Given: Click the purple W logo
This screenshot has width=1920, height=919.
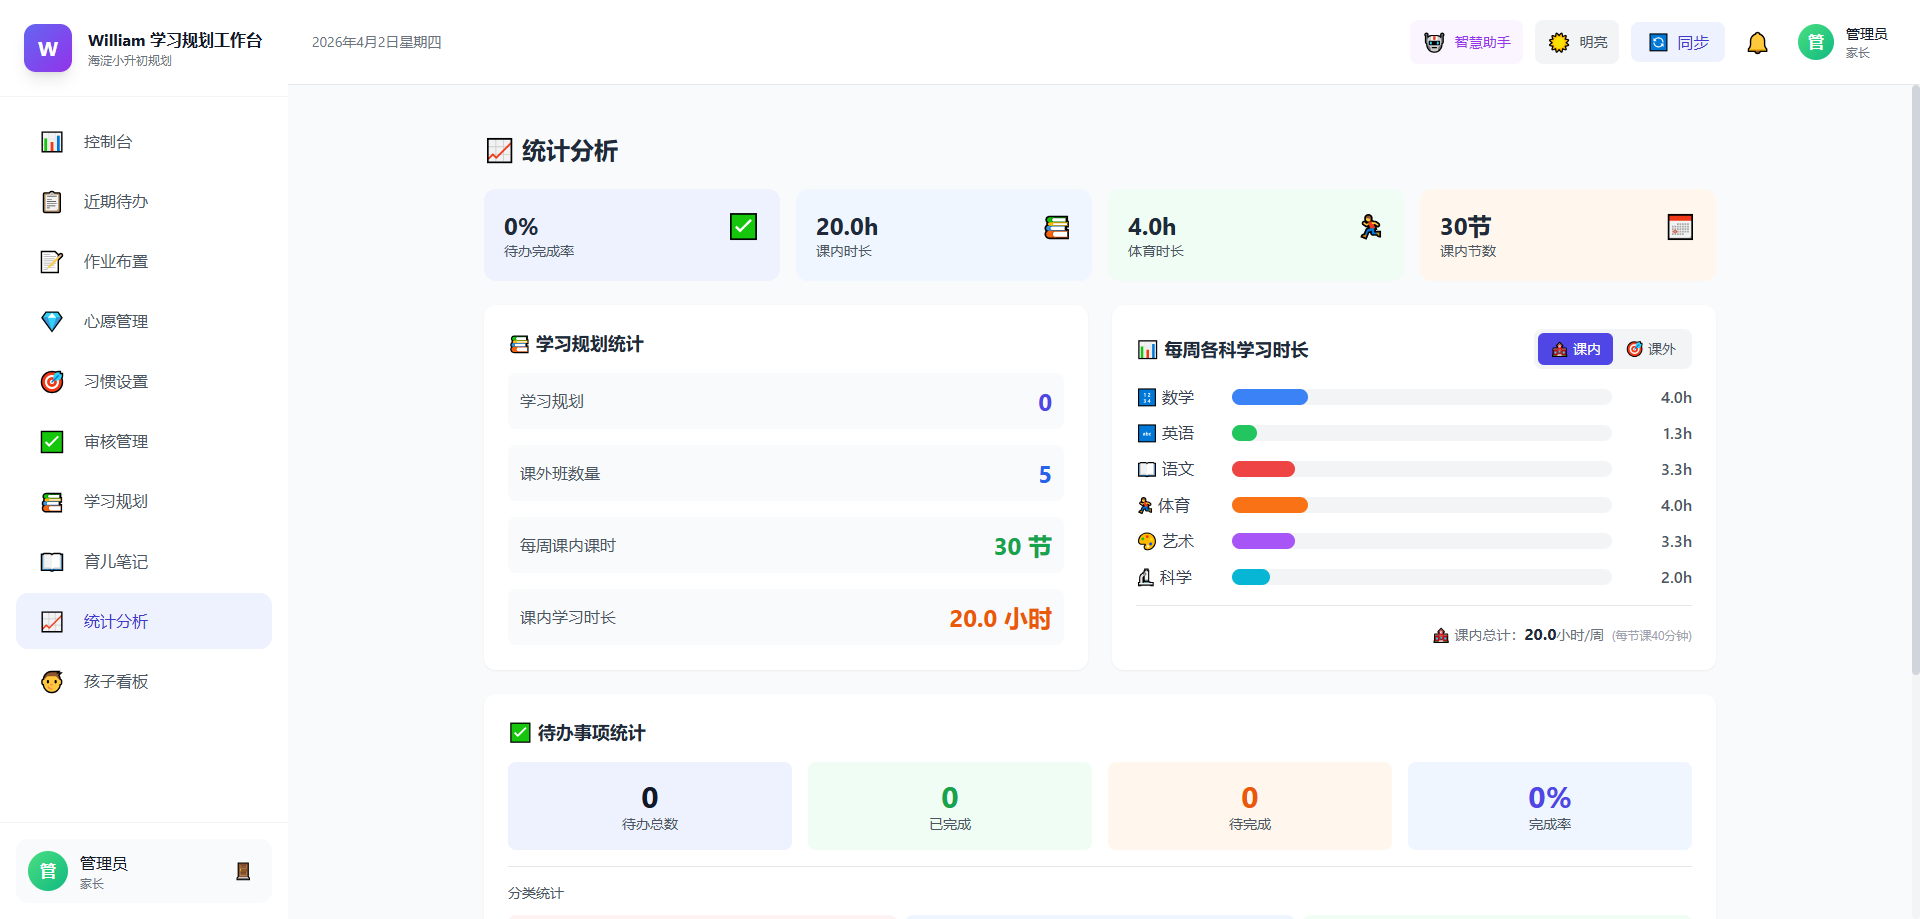Looking at the screenshot, I should pos(48,48).
